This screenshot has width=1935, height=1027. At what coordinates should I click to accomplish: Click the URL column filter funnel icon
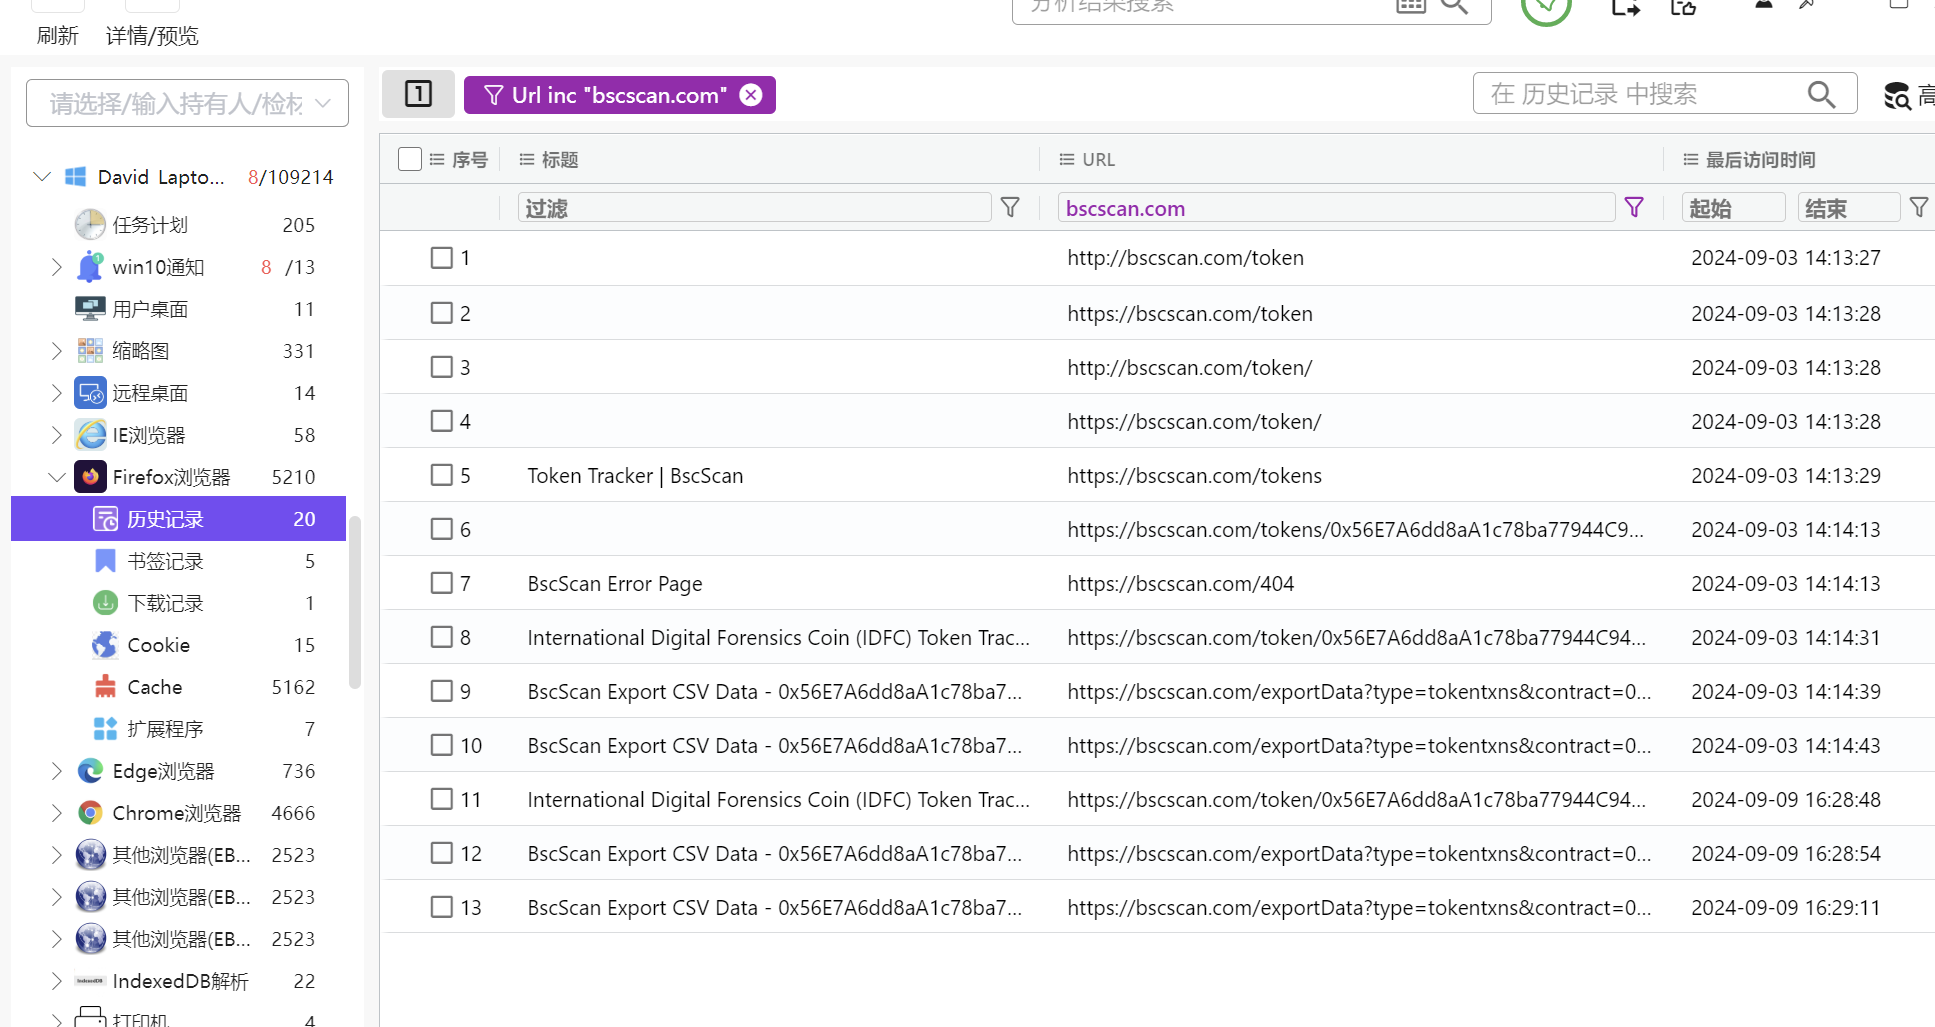click(x=1634, y=207)
